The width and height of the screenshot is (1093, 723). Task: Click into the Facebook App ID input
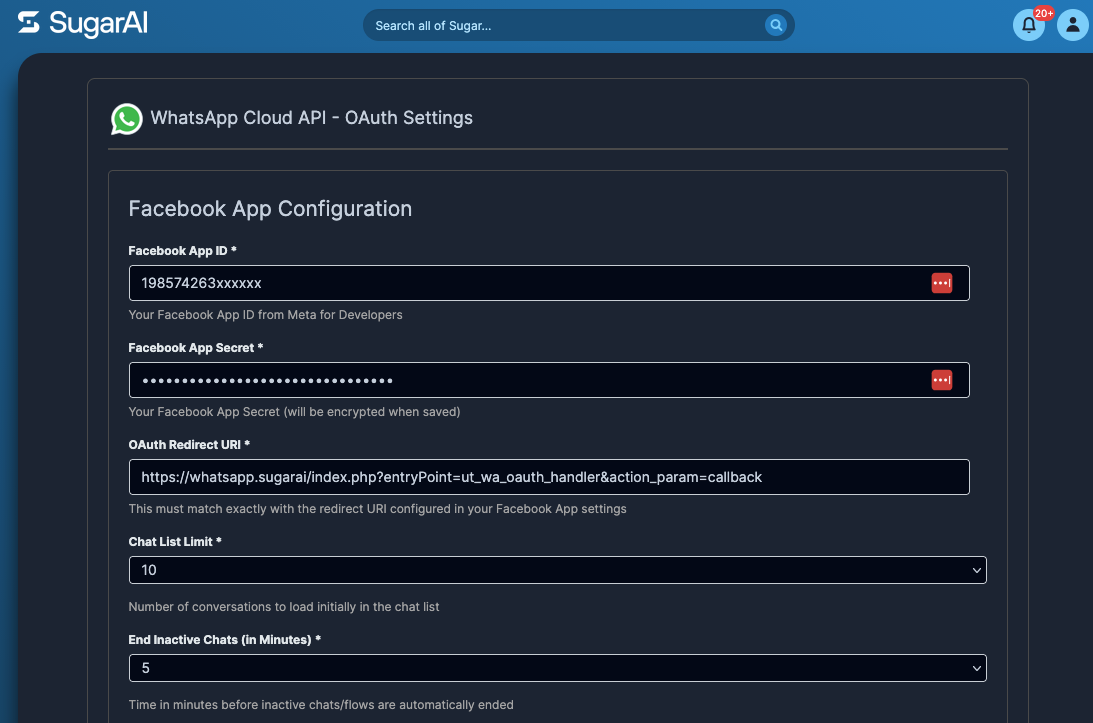click(549, 283)
